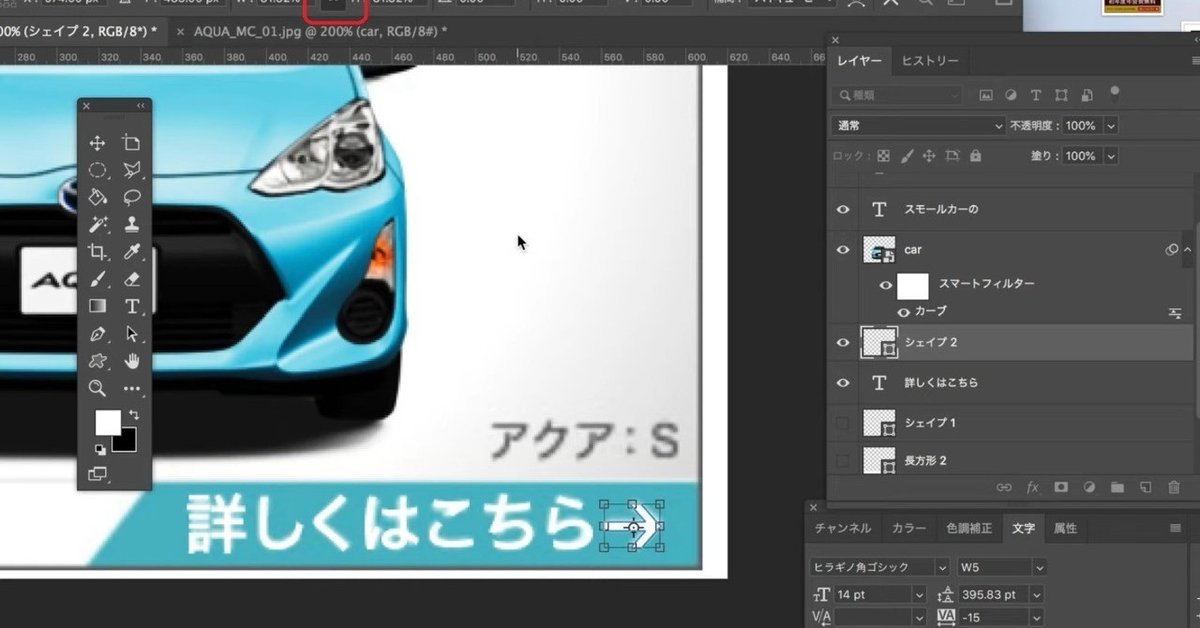The width and height of the screenshot is (1200, 628).
Task: Select the Crop tool
Action: 98,252
